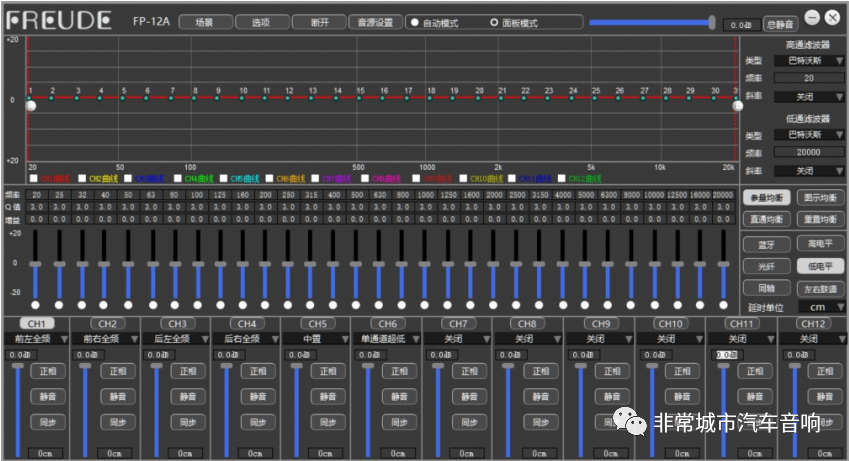Toggle the CH5曲线 curve checkbox
Screen dimensions: 849x461
[x=223, y=178]
